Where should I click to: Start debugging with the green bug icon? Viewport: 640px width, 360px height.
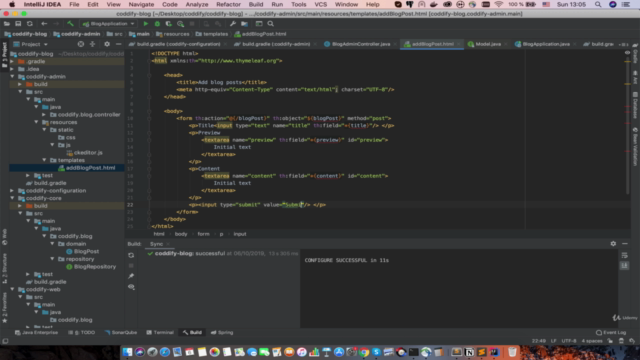(157, 24)
